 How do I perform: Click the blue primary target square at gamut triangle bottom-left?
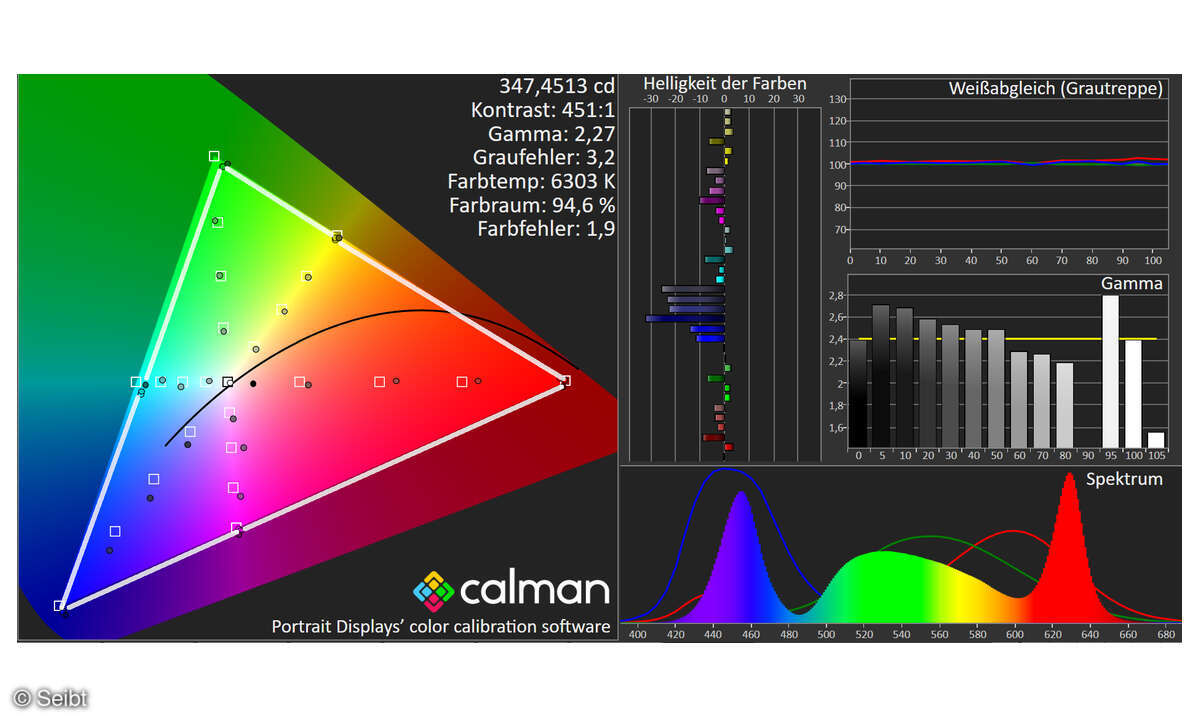tap(59, 605)
